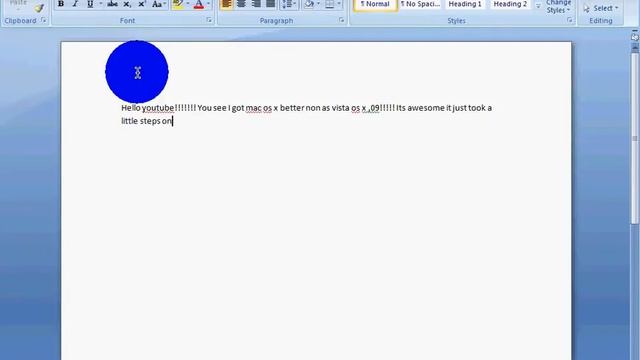This screenshot has width=640, height=360.
Task: Toggle the ruler view icon above scrollbar
Action: (x=635, y=36)
